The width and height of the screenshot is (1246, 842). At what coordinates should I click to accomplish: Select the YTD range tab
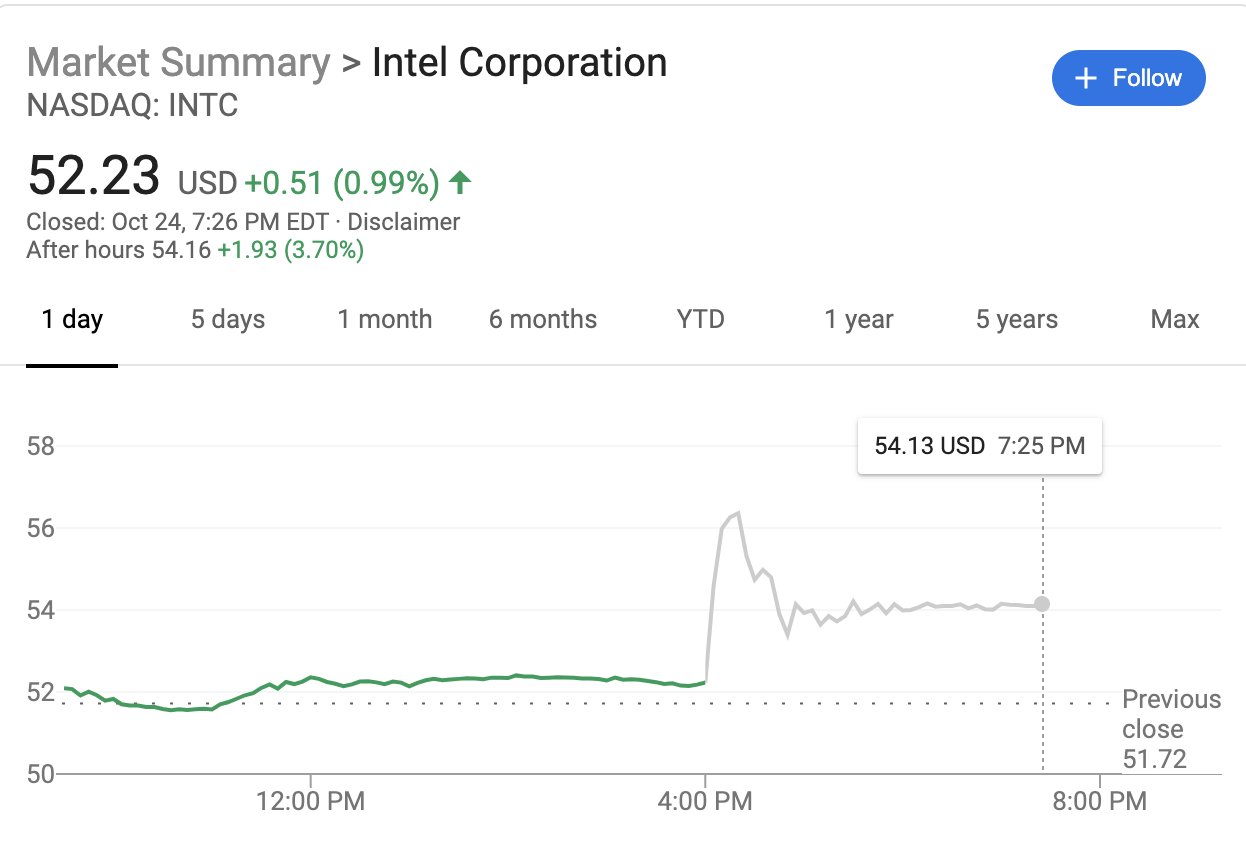[x=700, y=320]
